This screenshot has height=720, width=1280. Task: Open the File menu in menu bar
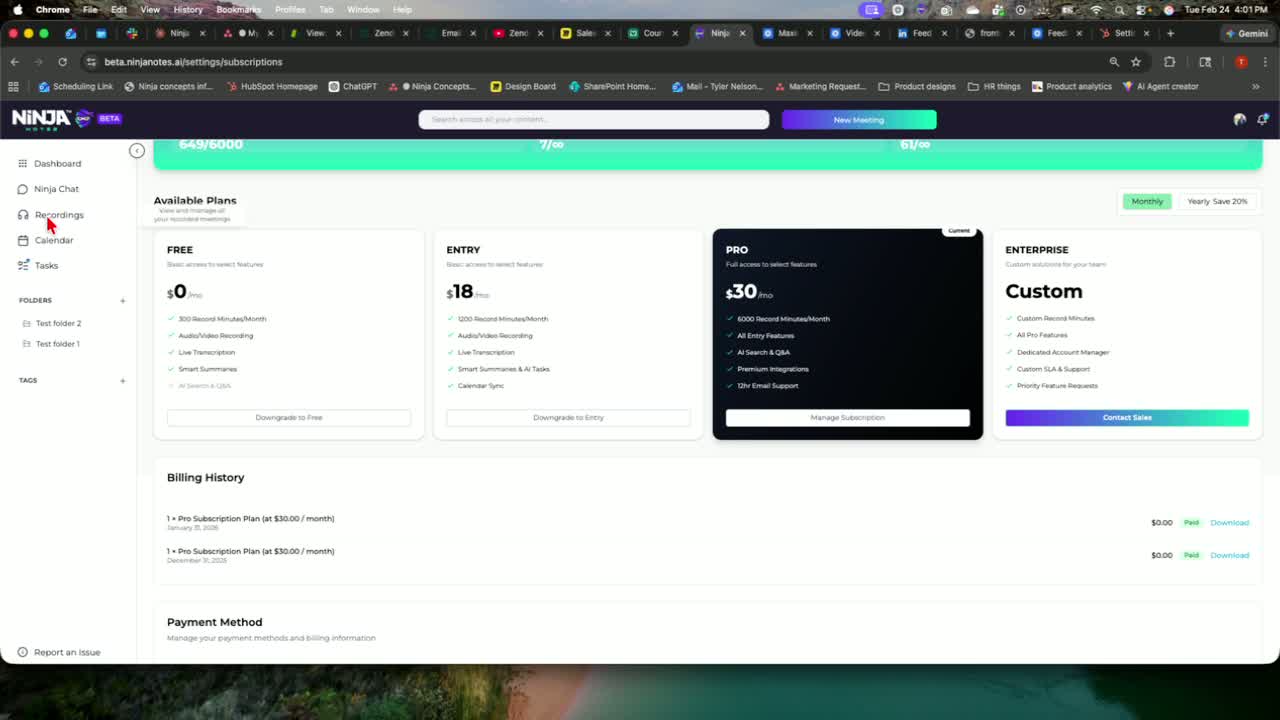tap(90, 10)
